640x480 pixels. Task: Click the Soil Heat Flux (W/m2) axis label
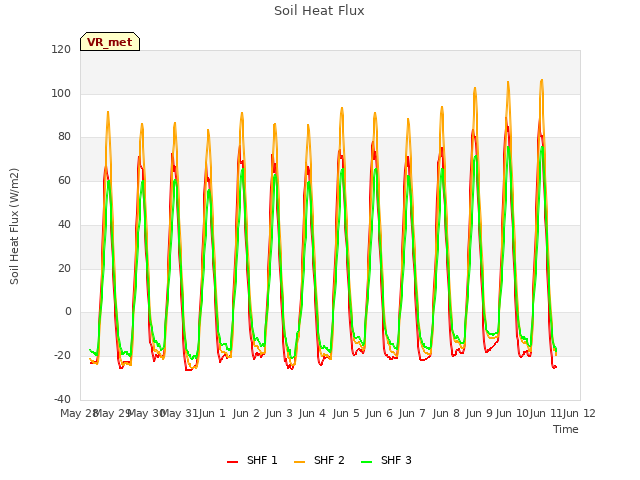tap(14, 226)
